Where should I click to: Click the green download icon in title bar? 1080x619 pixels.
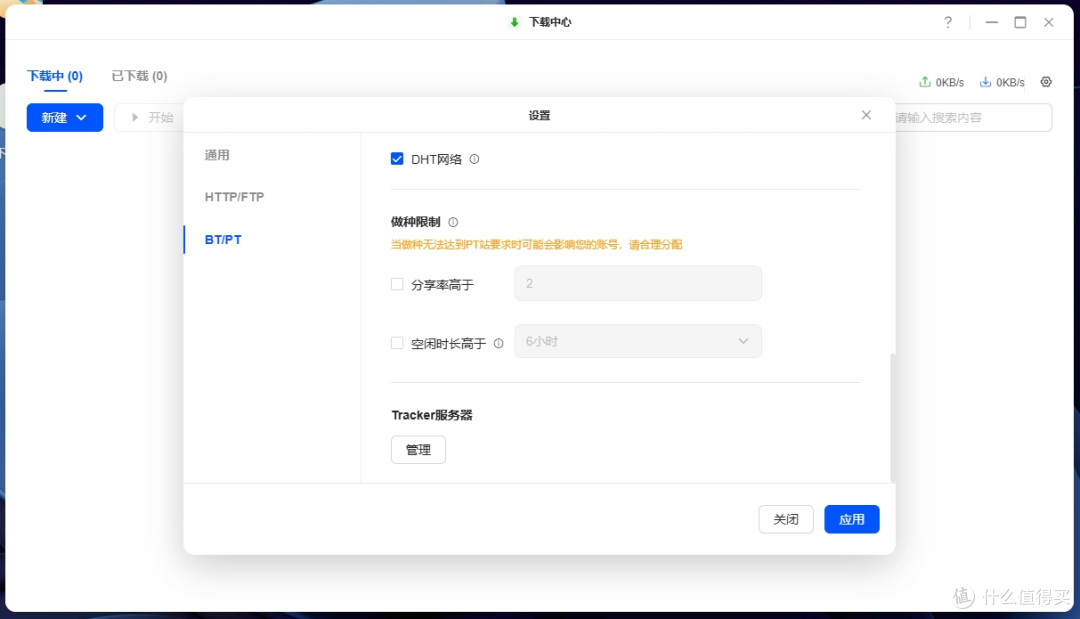tap(514, 22)
